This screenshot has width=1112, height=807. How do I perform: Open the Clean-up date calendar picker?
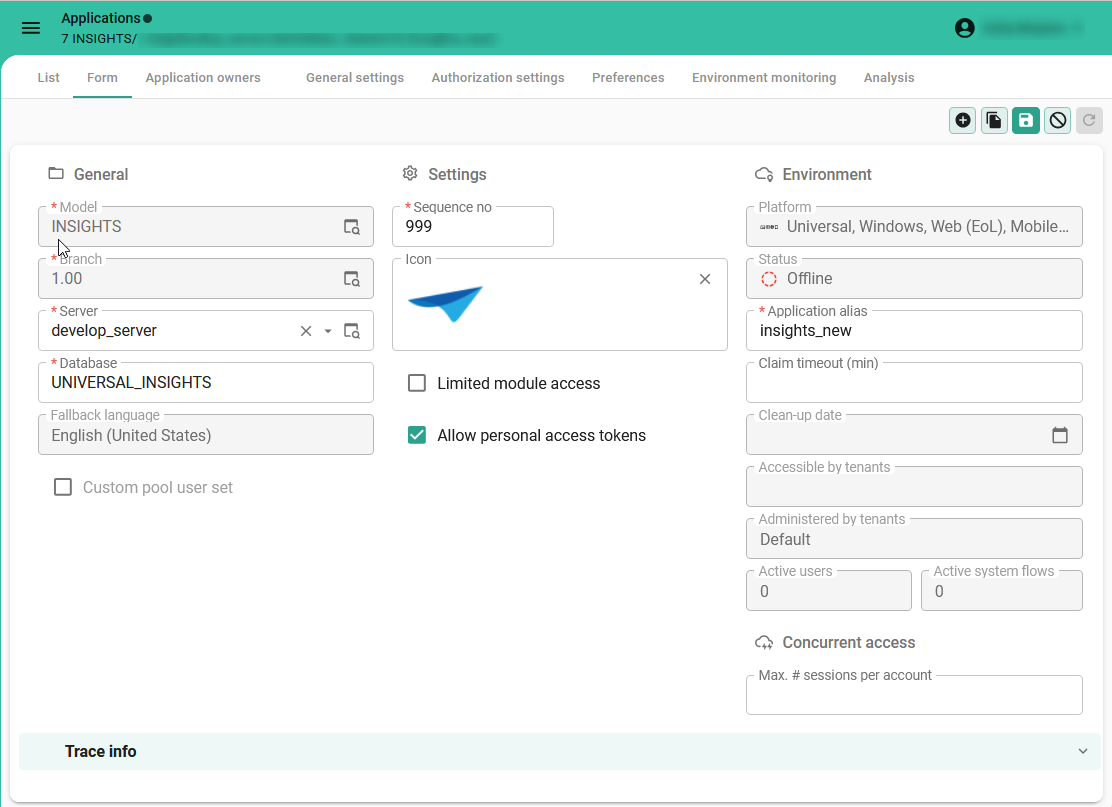(1062, 434)
